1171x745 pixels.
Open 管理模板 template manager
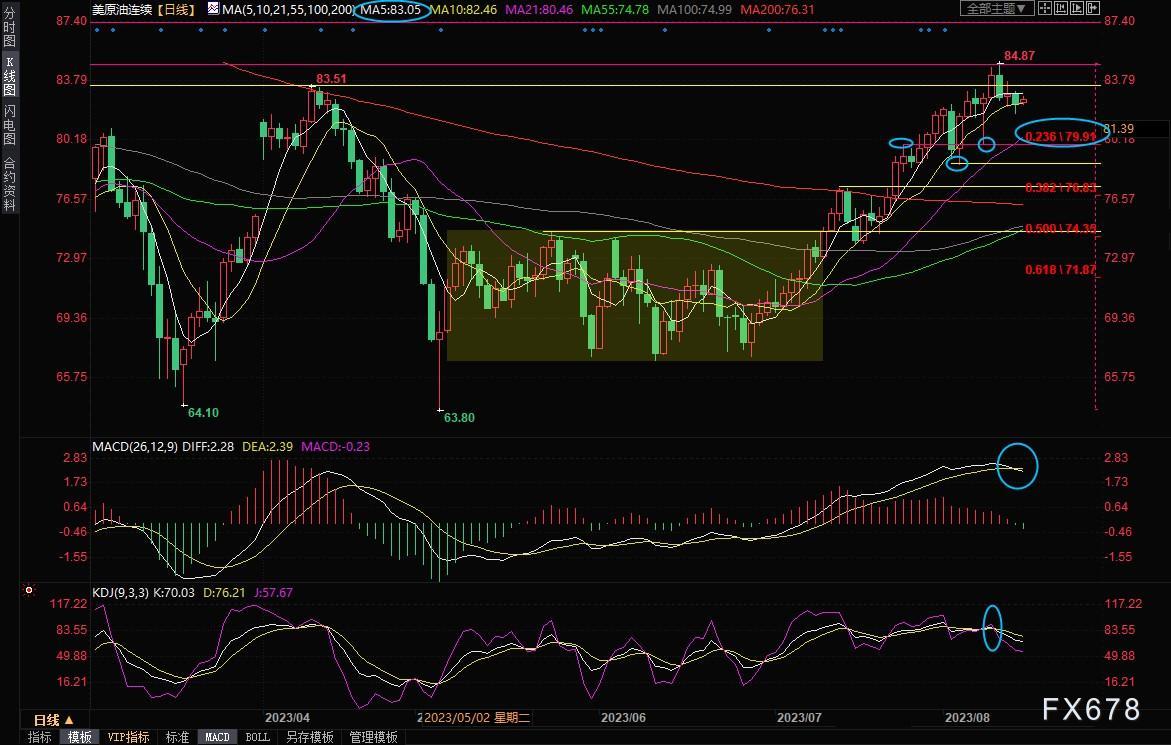(x=373, y=737)
